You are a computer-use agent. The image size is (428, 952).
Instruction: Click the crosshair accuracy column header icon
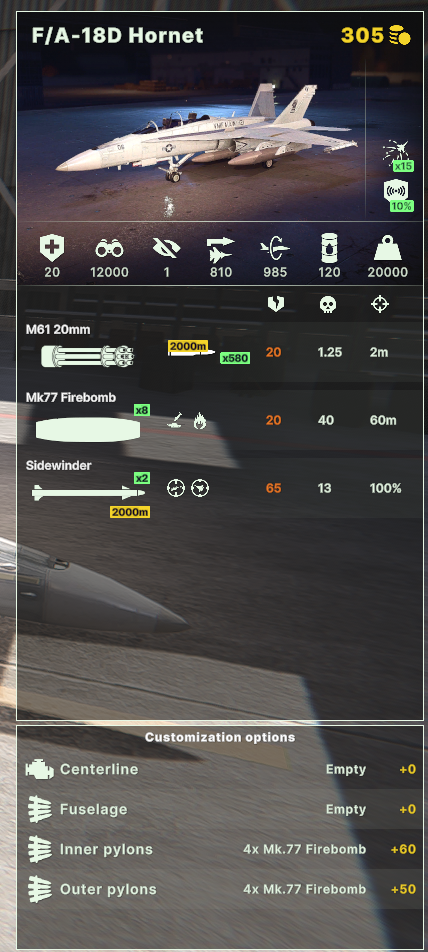pos(380,305)
